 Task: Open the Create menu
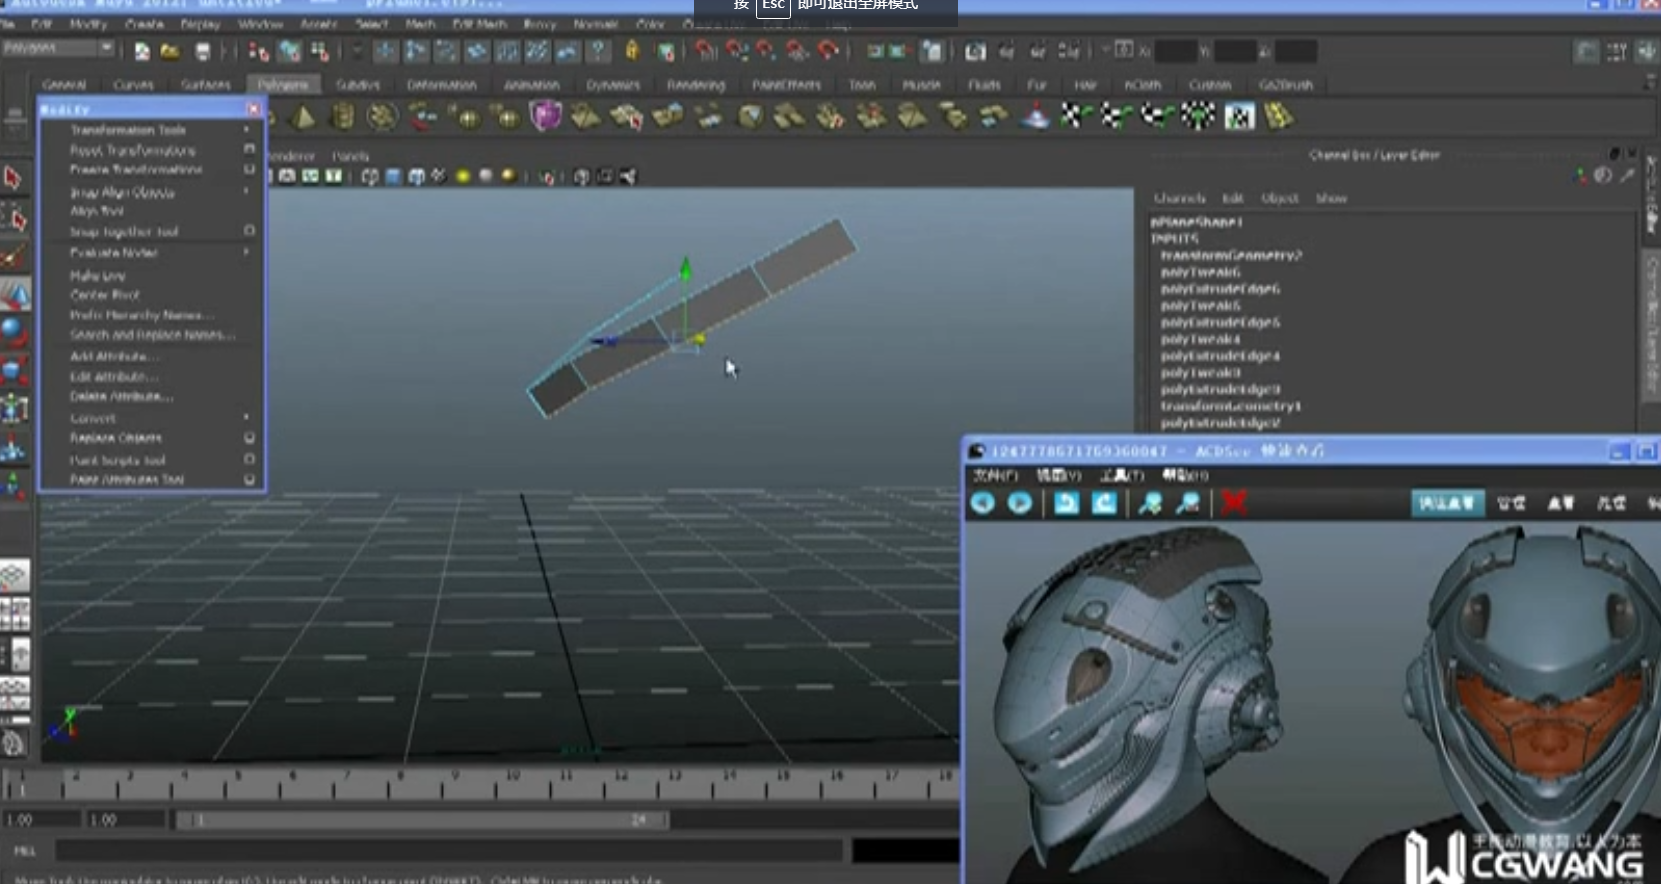(144, 24)
